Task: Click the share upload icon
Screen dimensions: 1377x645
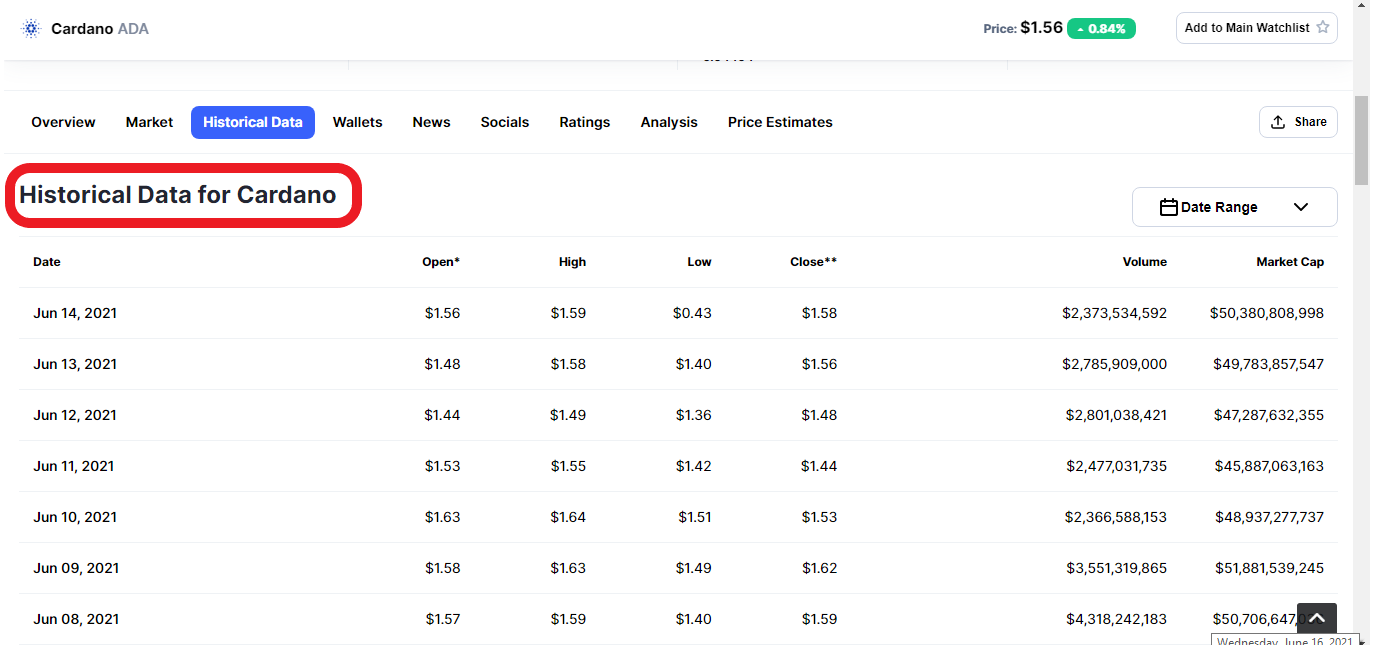Action: (1278, 122)
